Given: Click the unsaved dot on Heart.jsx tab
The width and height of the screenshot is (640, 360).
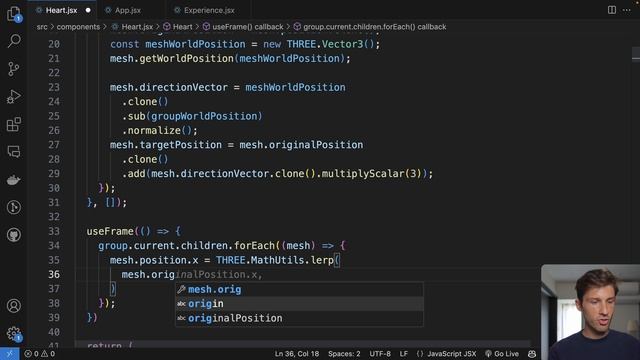Looking at the screenshot, I should point(88,10).
